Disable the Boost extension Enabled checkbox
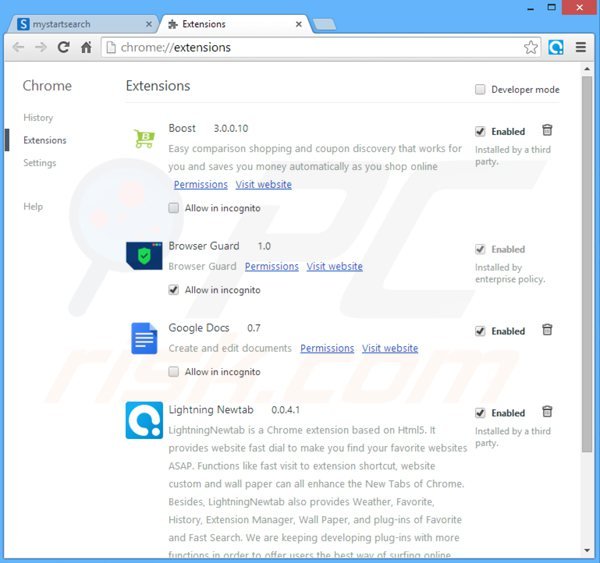This screenshot has width=600, height=563. pyautogui.click(x=480, y=132)
